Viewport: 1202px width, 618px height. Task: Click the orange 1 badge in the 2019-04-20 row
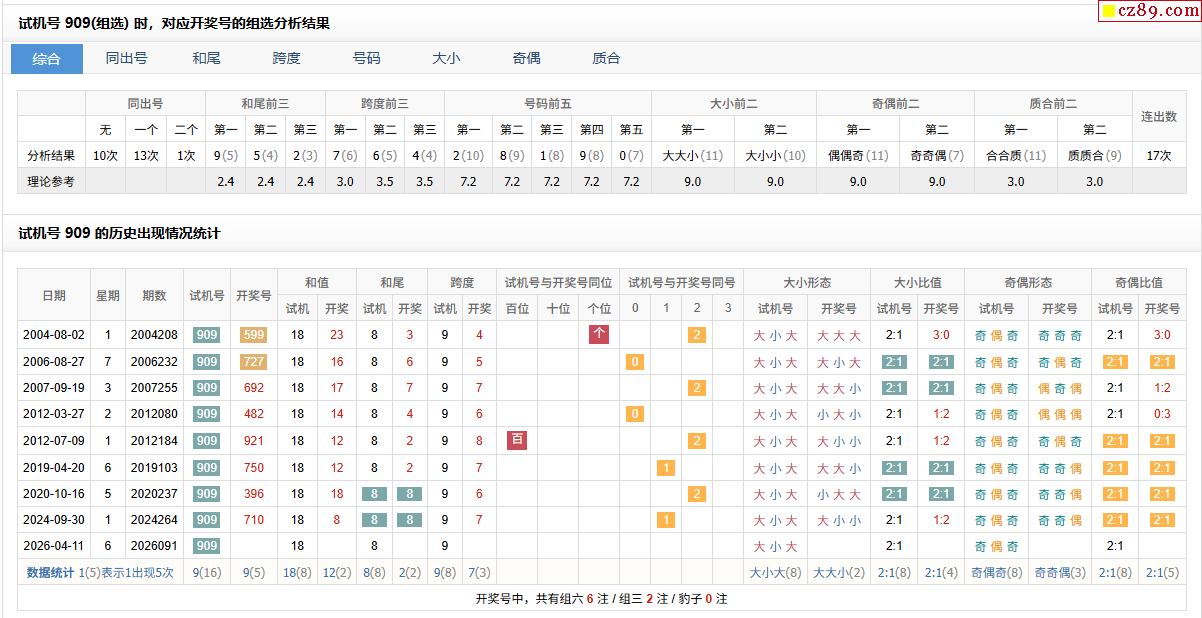(x=666, y=467)
